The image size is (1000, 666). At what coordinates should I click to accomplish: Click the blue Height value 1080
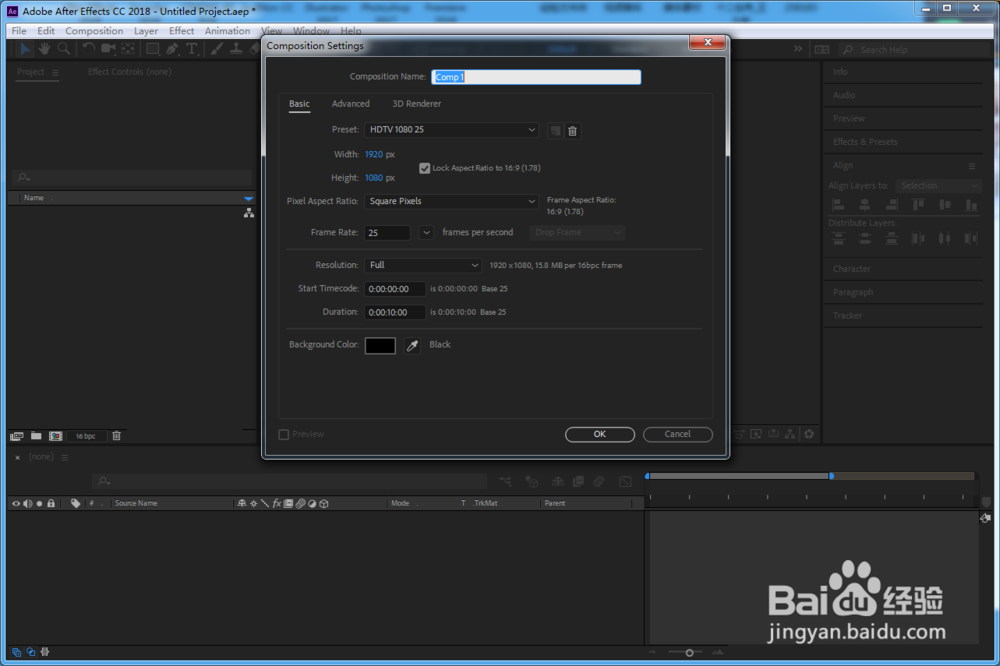[x=374, y=178]
